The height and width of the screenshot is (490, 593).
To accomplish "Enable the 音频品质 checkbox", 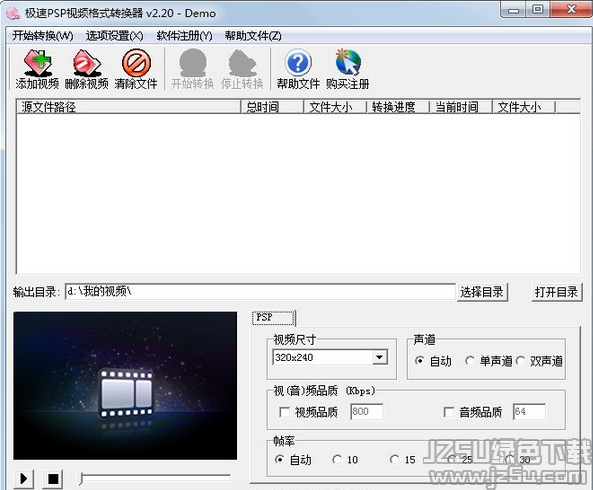I will (x=449, y=412).
